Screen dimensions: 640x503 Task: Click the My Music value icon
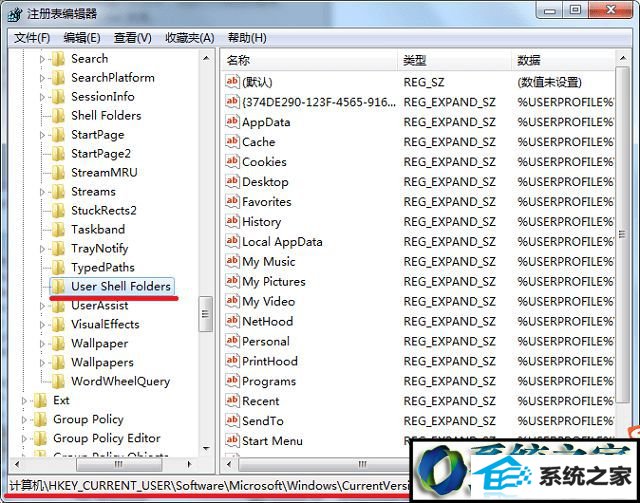(x=232, y=261)
